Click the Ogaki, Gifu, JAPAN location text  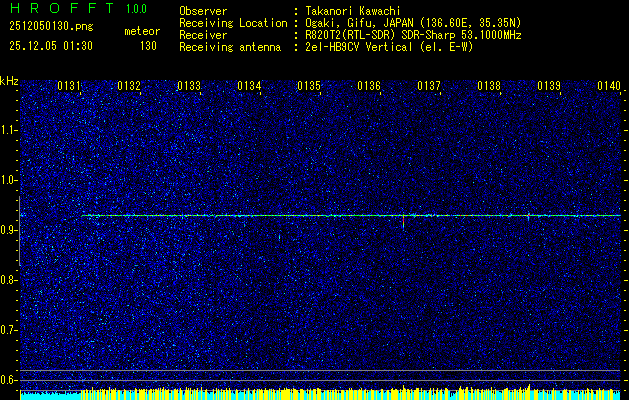[x=413, y=23]
